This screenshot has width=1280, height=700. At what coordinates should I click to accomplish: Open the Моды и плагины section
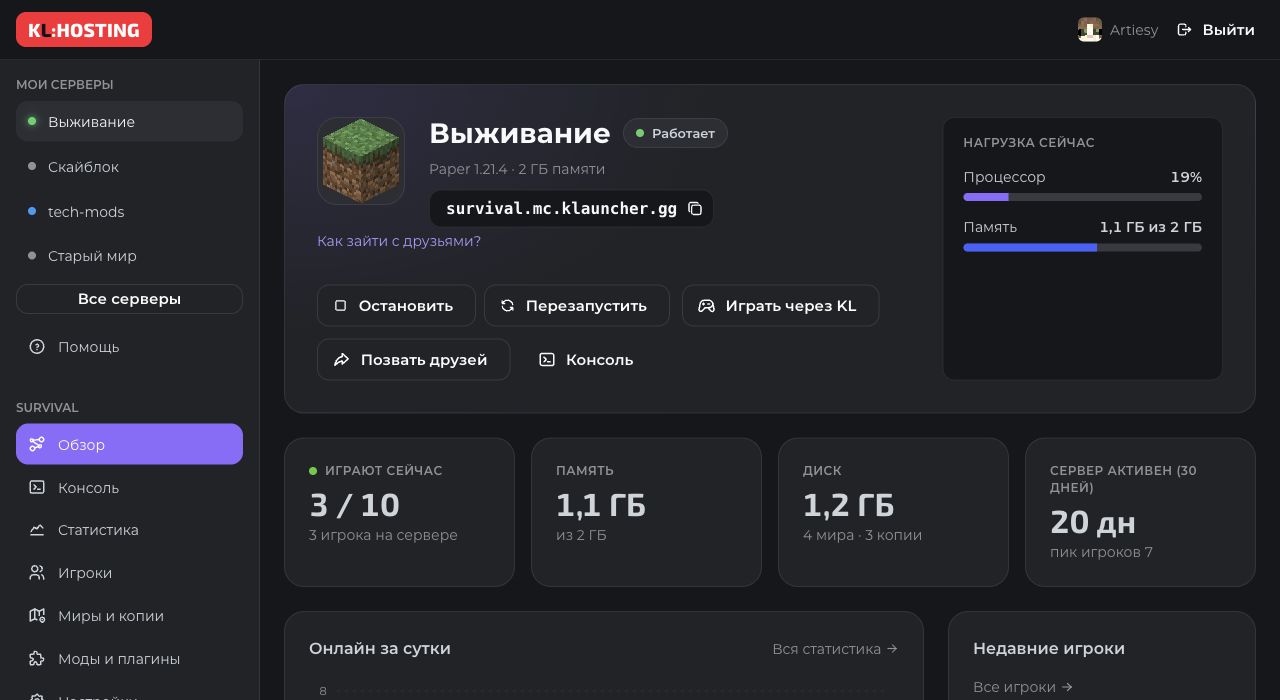[x=129, y=659]
